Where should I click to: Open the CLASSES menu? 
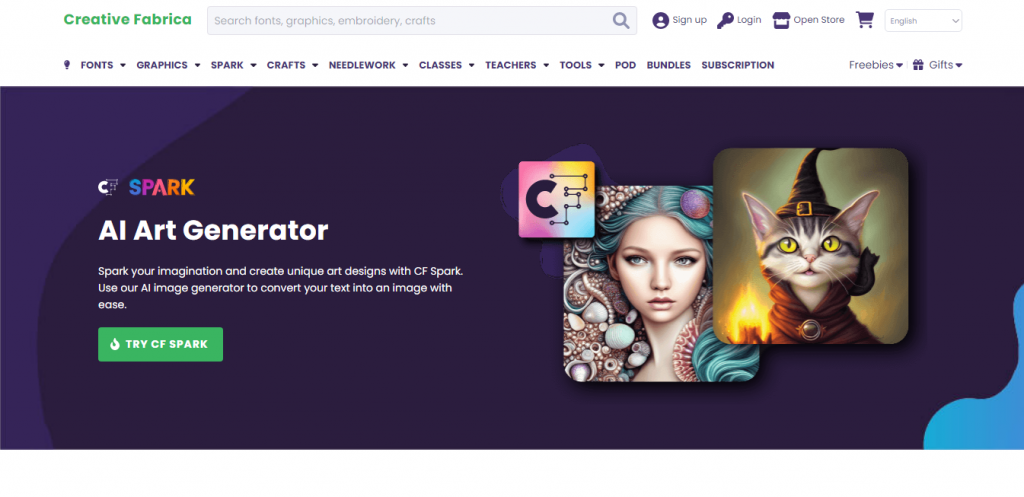[440, 65]
